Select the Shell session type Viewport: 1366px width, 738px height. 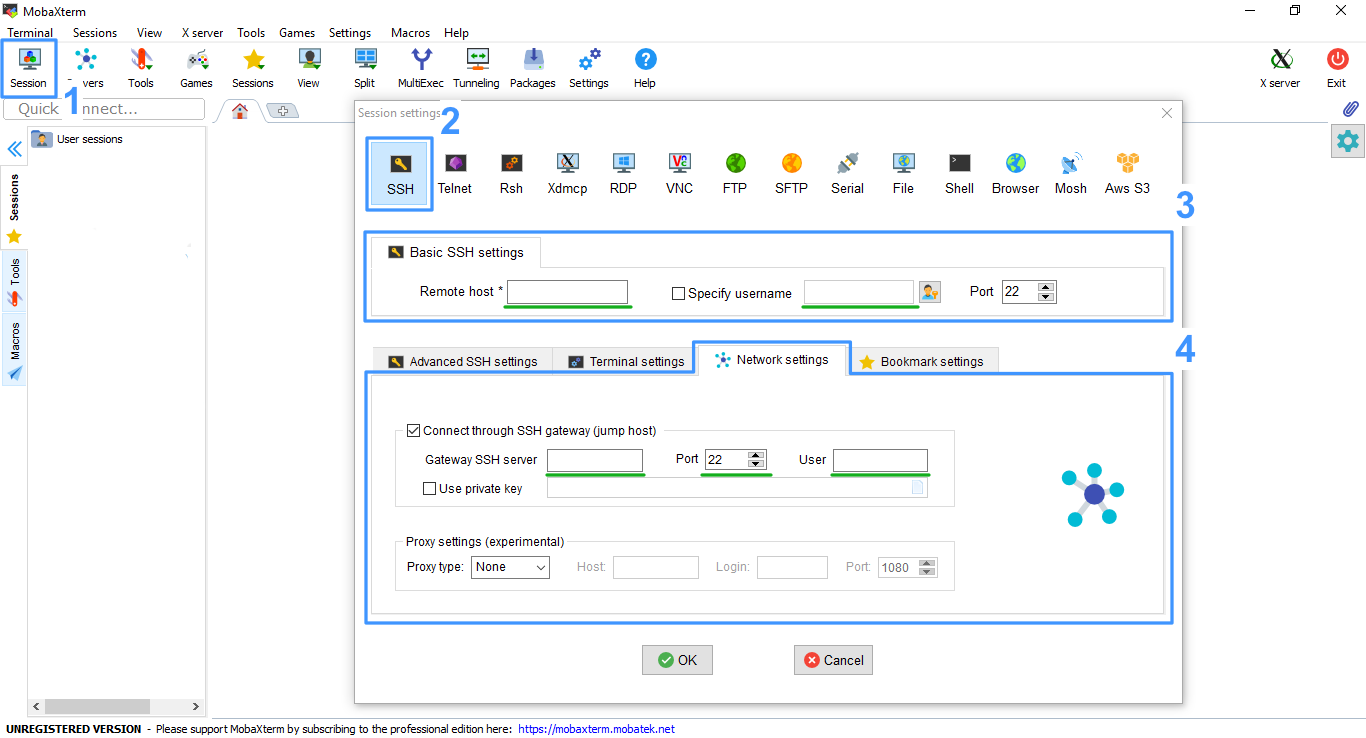(x=959, y=174)
